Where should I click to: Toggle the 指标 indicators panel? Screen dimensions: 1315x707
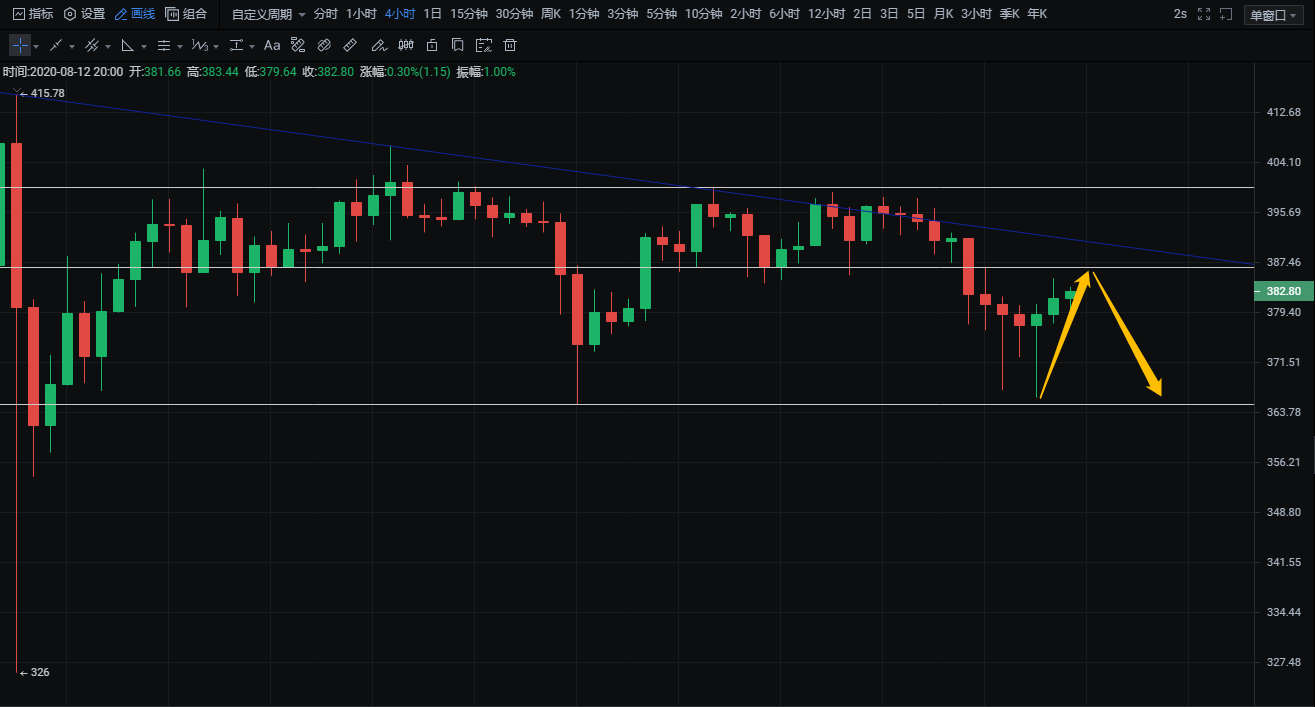[x=33, y=14]
